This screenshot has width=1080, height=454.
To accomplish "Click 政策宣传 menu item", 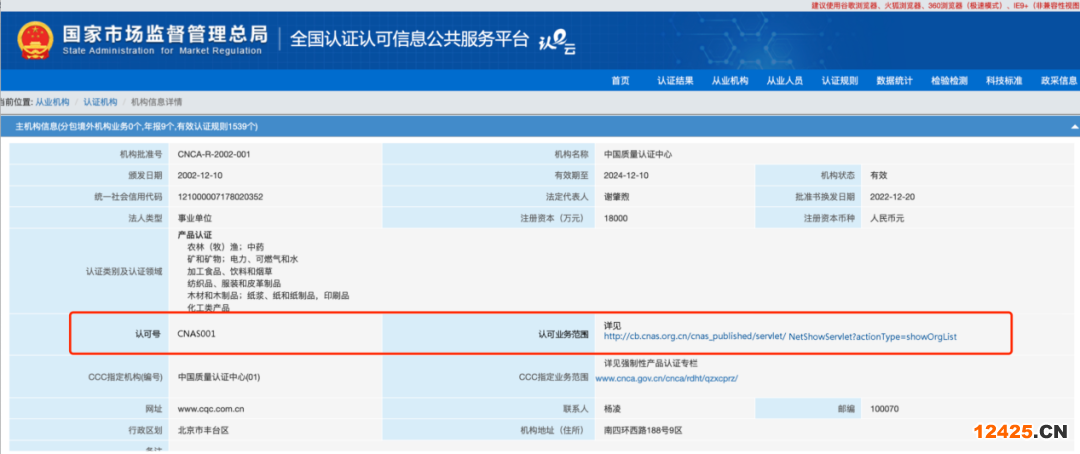I will 1058,81.
